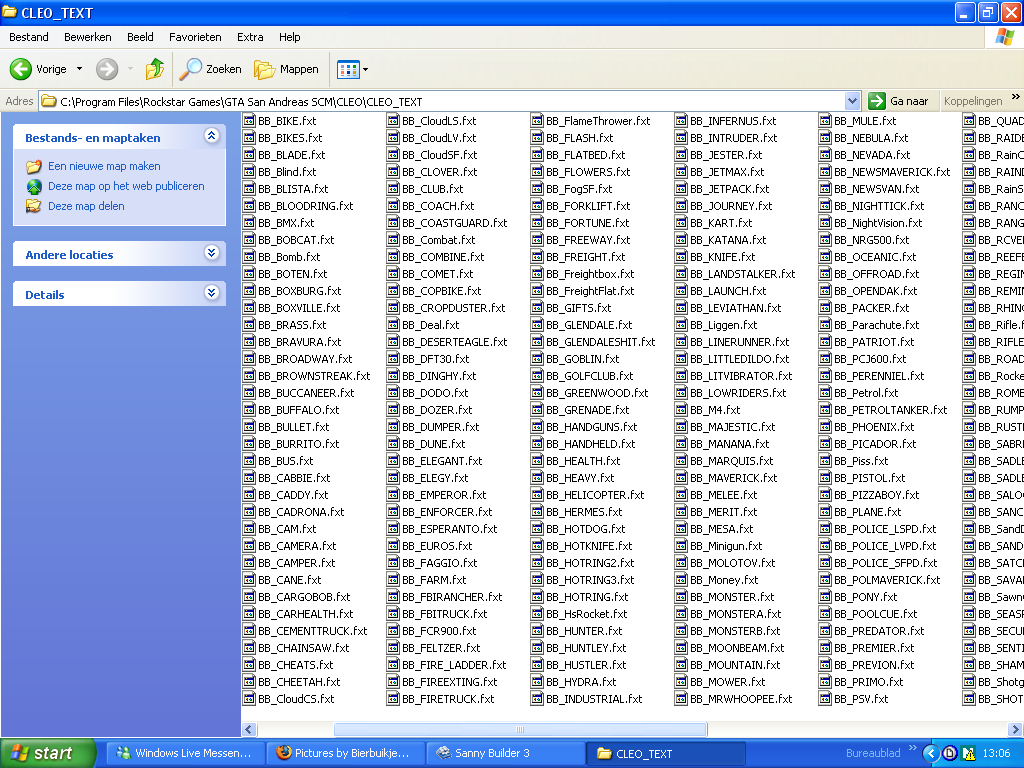Click the horizontal scrollbar thumb
The height and width of the screenshot is (768, 1024).
tap(520, 729)
